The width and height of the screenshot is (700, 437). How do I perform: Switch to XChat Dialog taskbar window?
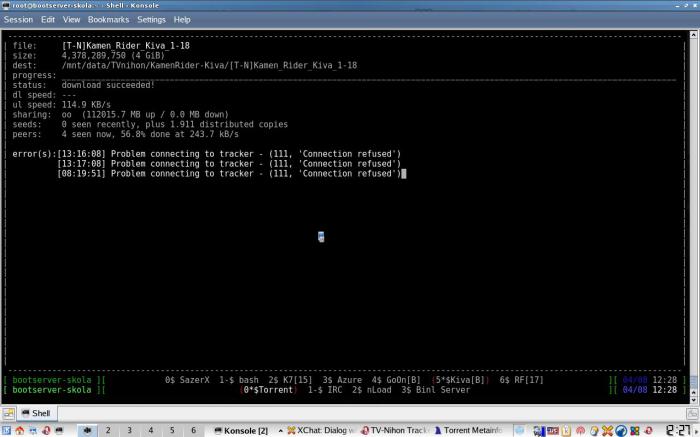[321, 431]
